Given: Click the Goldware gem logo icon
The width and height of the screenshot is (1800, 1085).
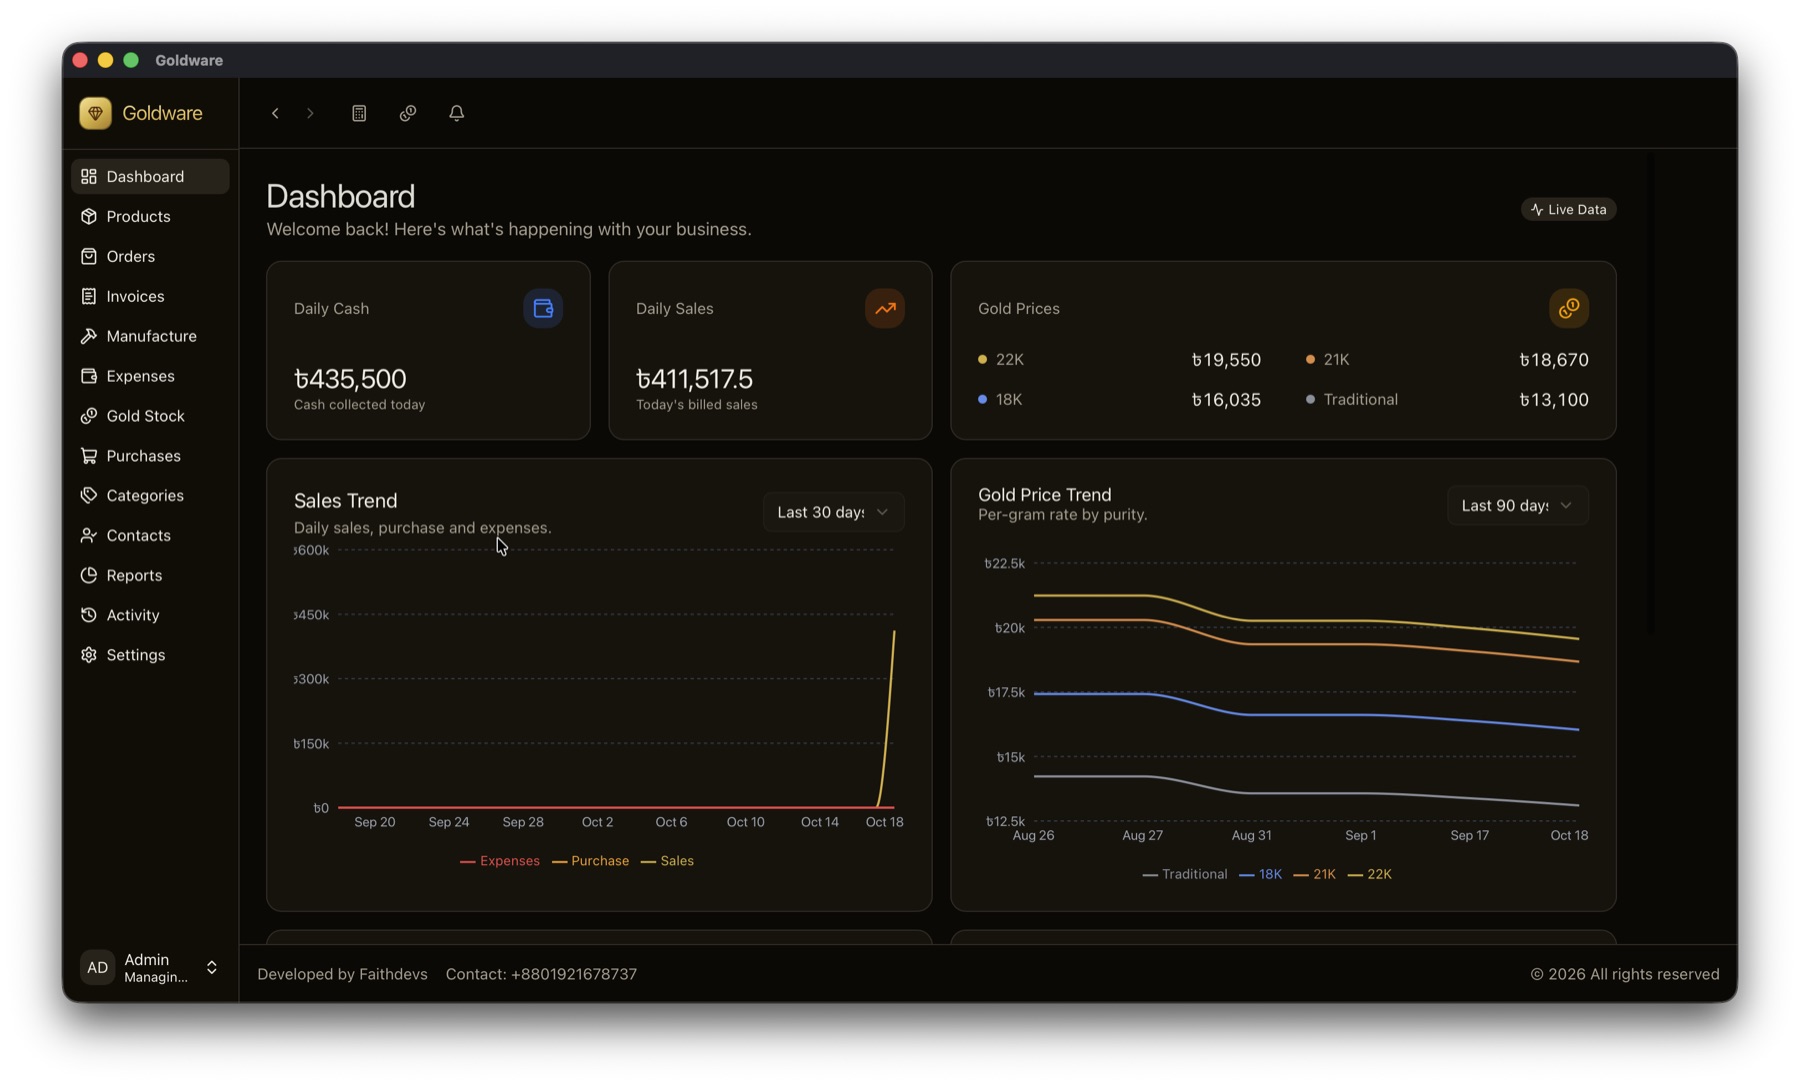Looking at the screenshot, I should pyautogui.click(x=95, y=113).
